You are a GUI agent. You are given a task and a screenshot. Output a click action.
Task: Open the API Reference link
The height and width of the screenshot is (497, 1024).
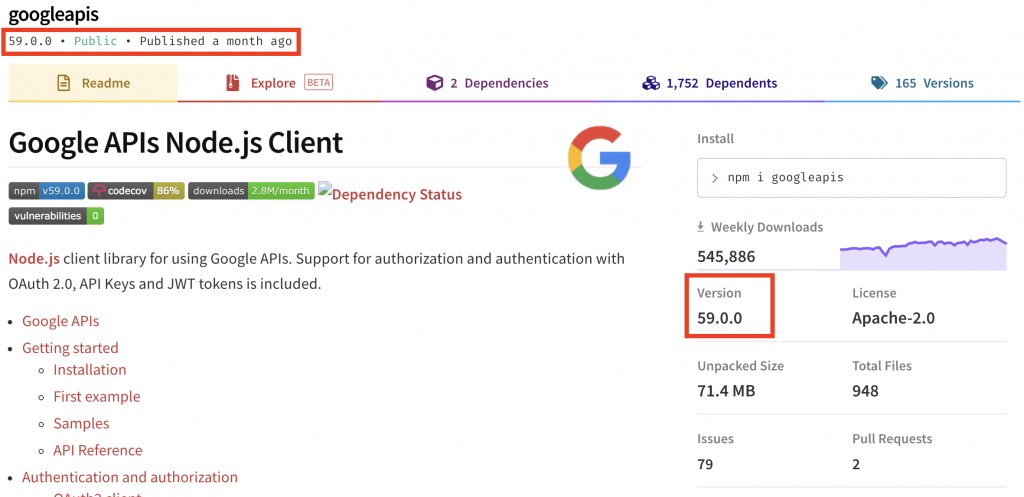click(x=98, y=450)
